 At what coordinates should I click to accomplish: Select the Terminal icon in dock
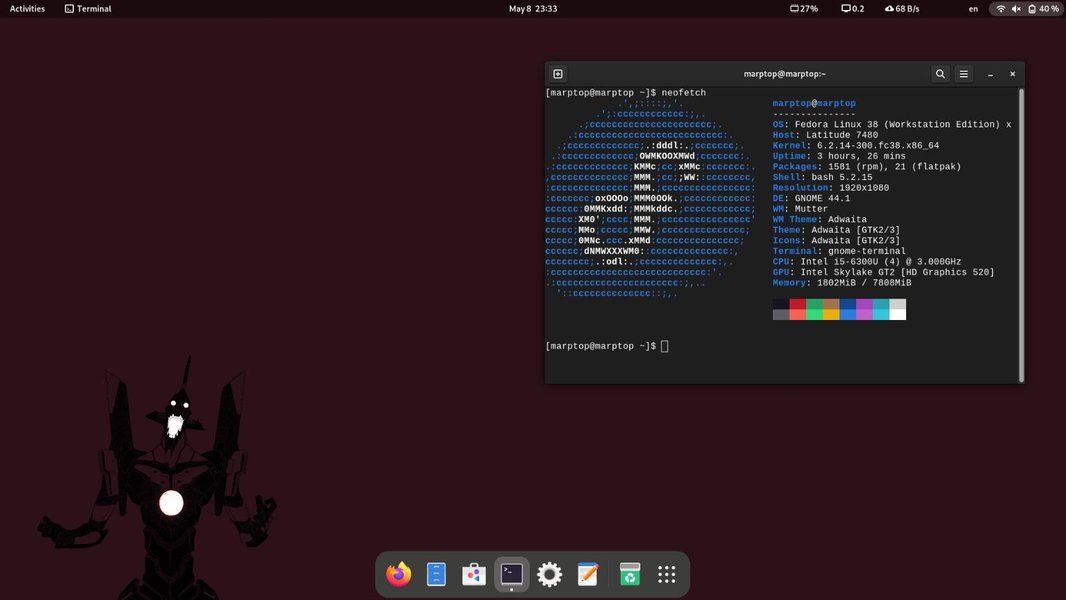tap(511, 574)
